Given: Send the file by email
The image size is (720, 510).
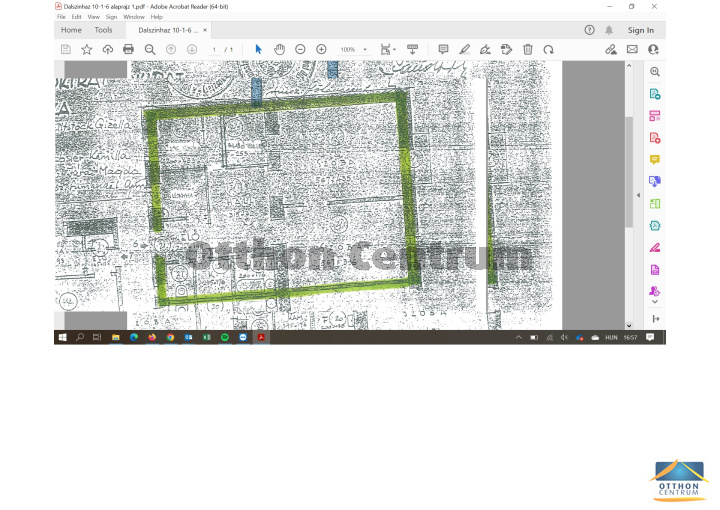Looking at the screenshot, I should [632, 49].
